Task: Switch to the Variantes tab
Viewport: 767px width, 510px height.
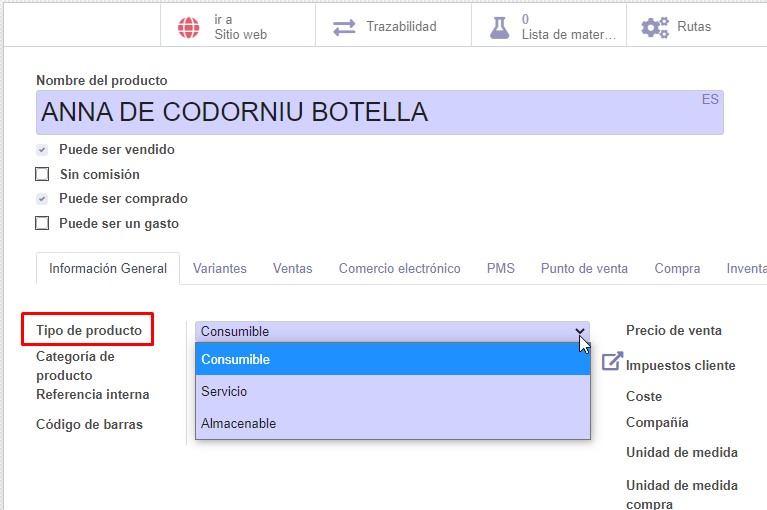Action: [x=220, y=268]
